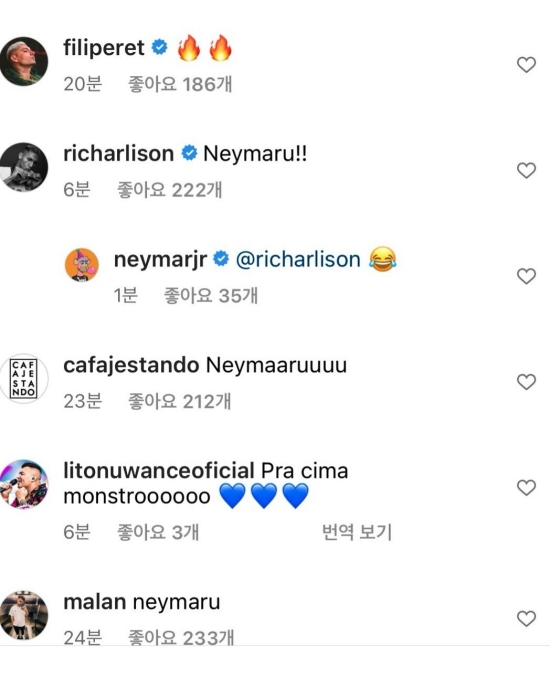Like neymarjr's reply to richarlison

526,276
